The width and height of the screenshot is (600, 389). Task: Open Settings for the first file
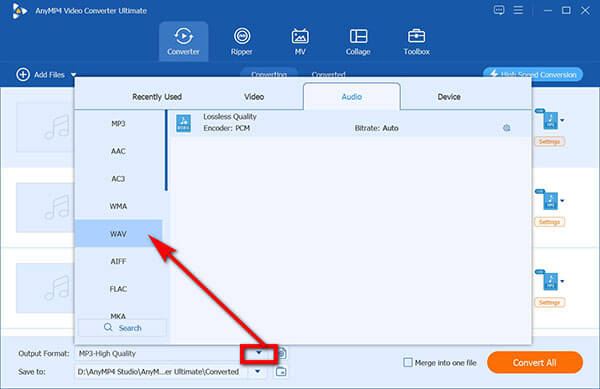(x=549, y=142)
